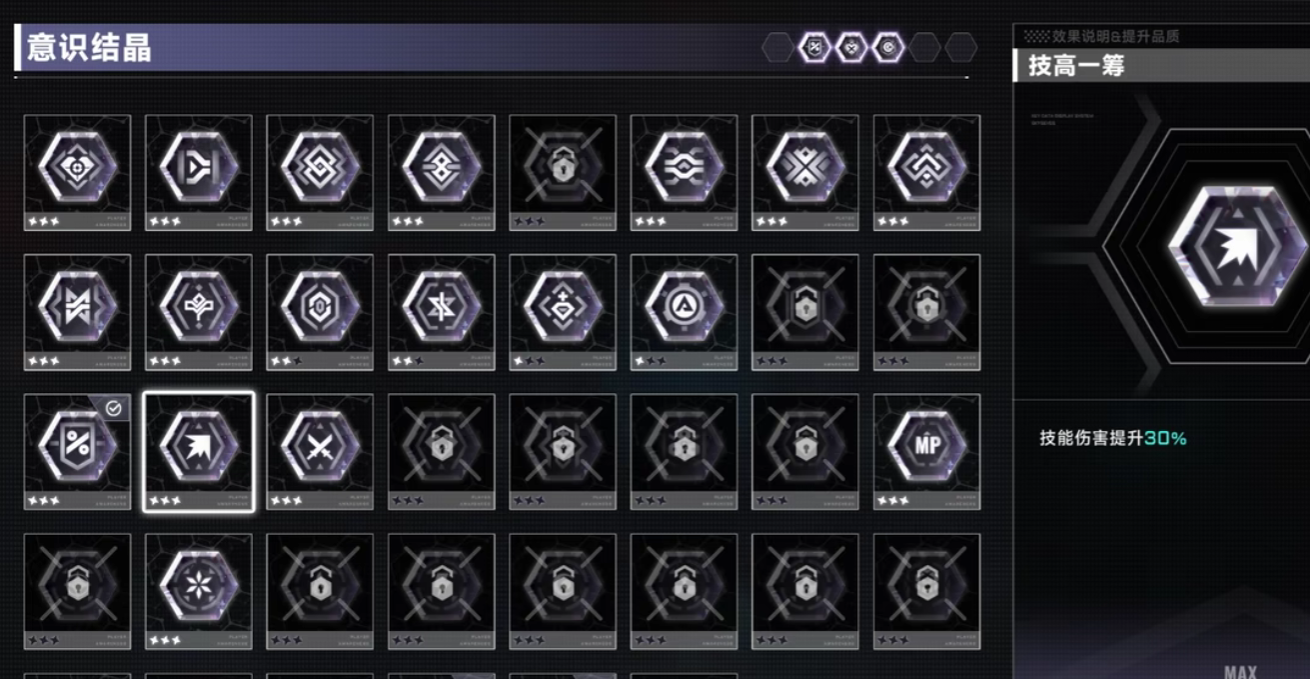Select the play-arrow triangle crystal
Screen dimensions: 1310x679
coord(198,172)
